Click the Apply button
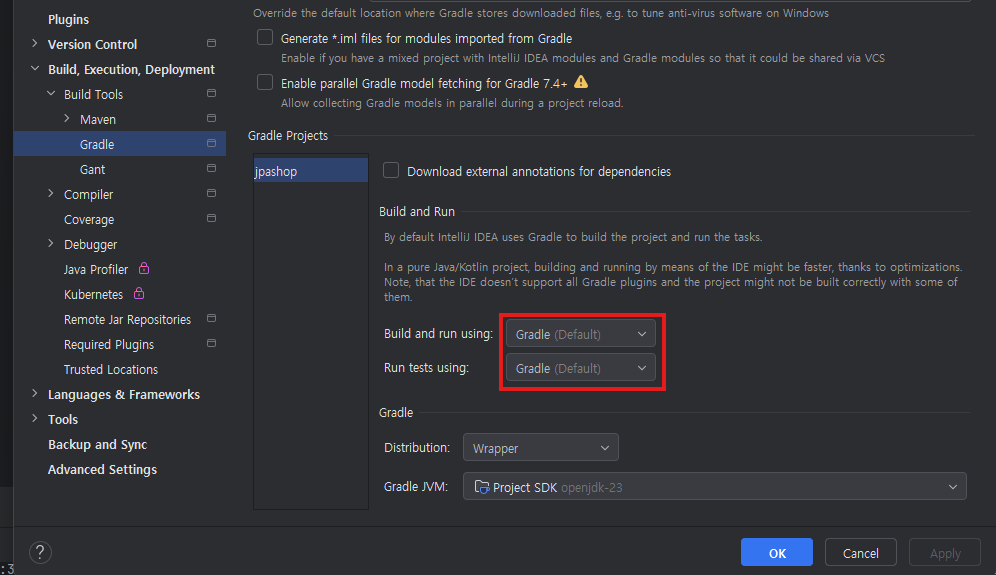This screenshot has height=575, width=996. point(945,552)
